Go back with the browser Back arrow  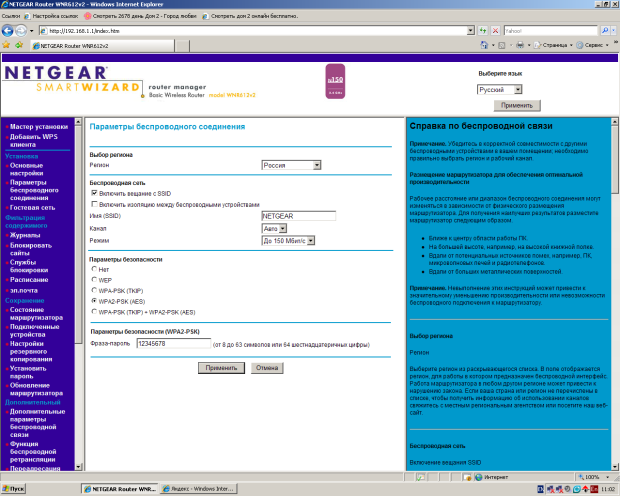[x=8, y=30]
